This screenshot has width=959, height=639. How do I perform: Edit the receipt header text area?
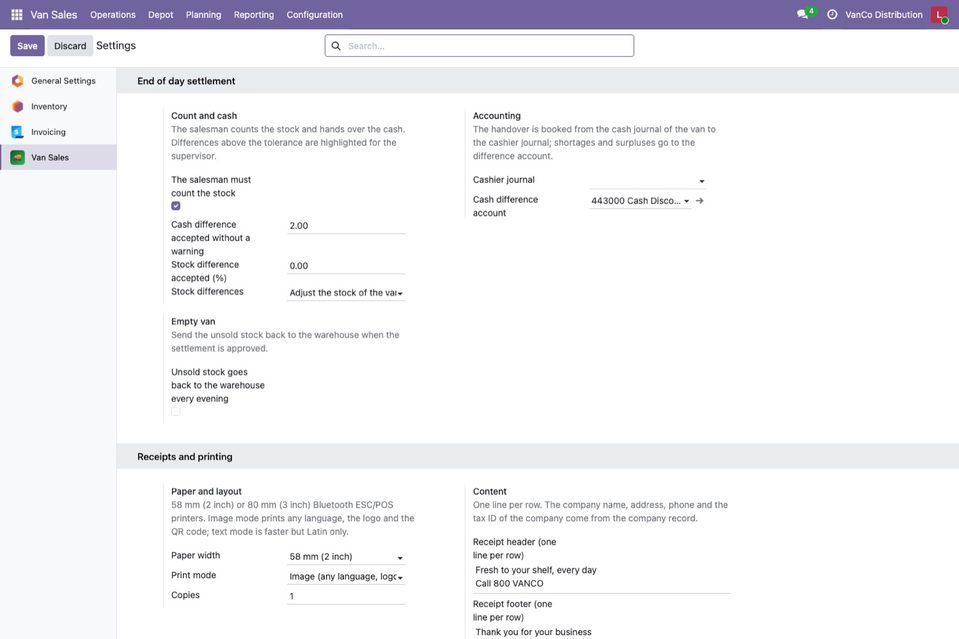(601, 577)
